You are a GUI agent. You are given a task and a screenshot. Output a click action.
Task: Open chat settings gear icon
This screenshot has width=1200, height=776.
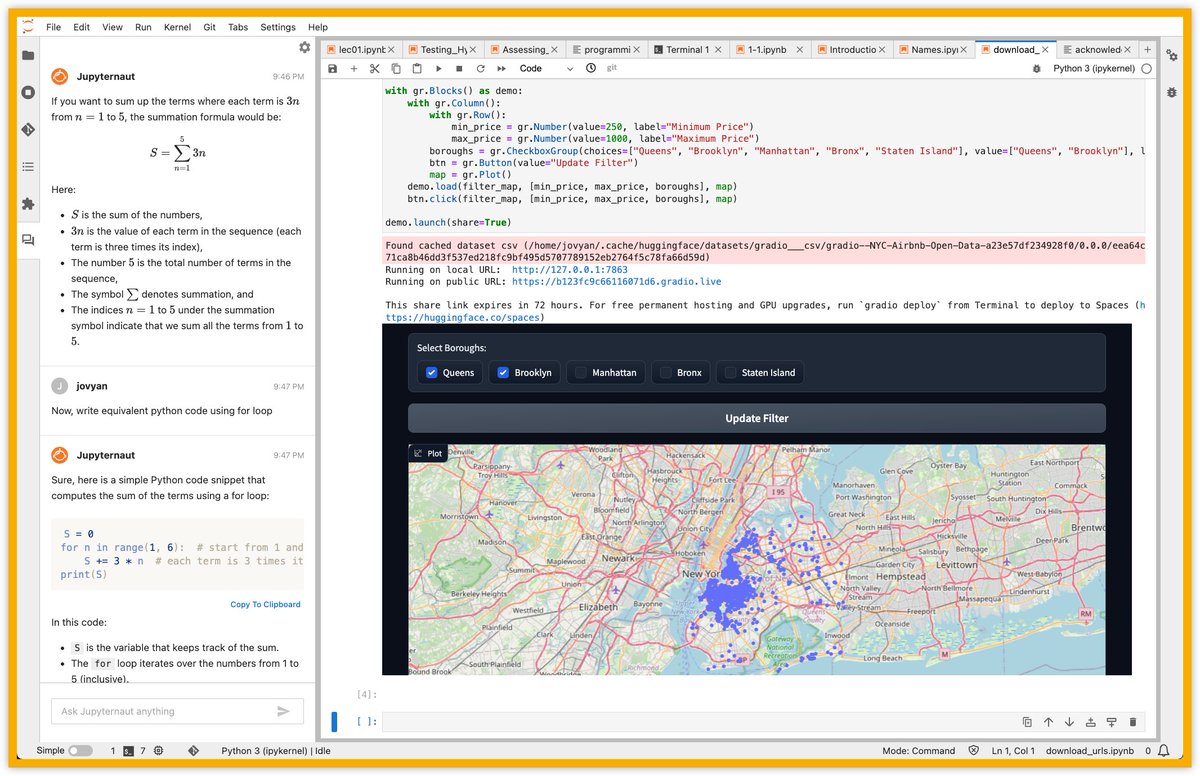coord(304,47)
